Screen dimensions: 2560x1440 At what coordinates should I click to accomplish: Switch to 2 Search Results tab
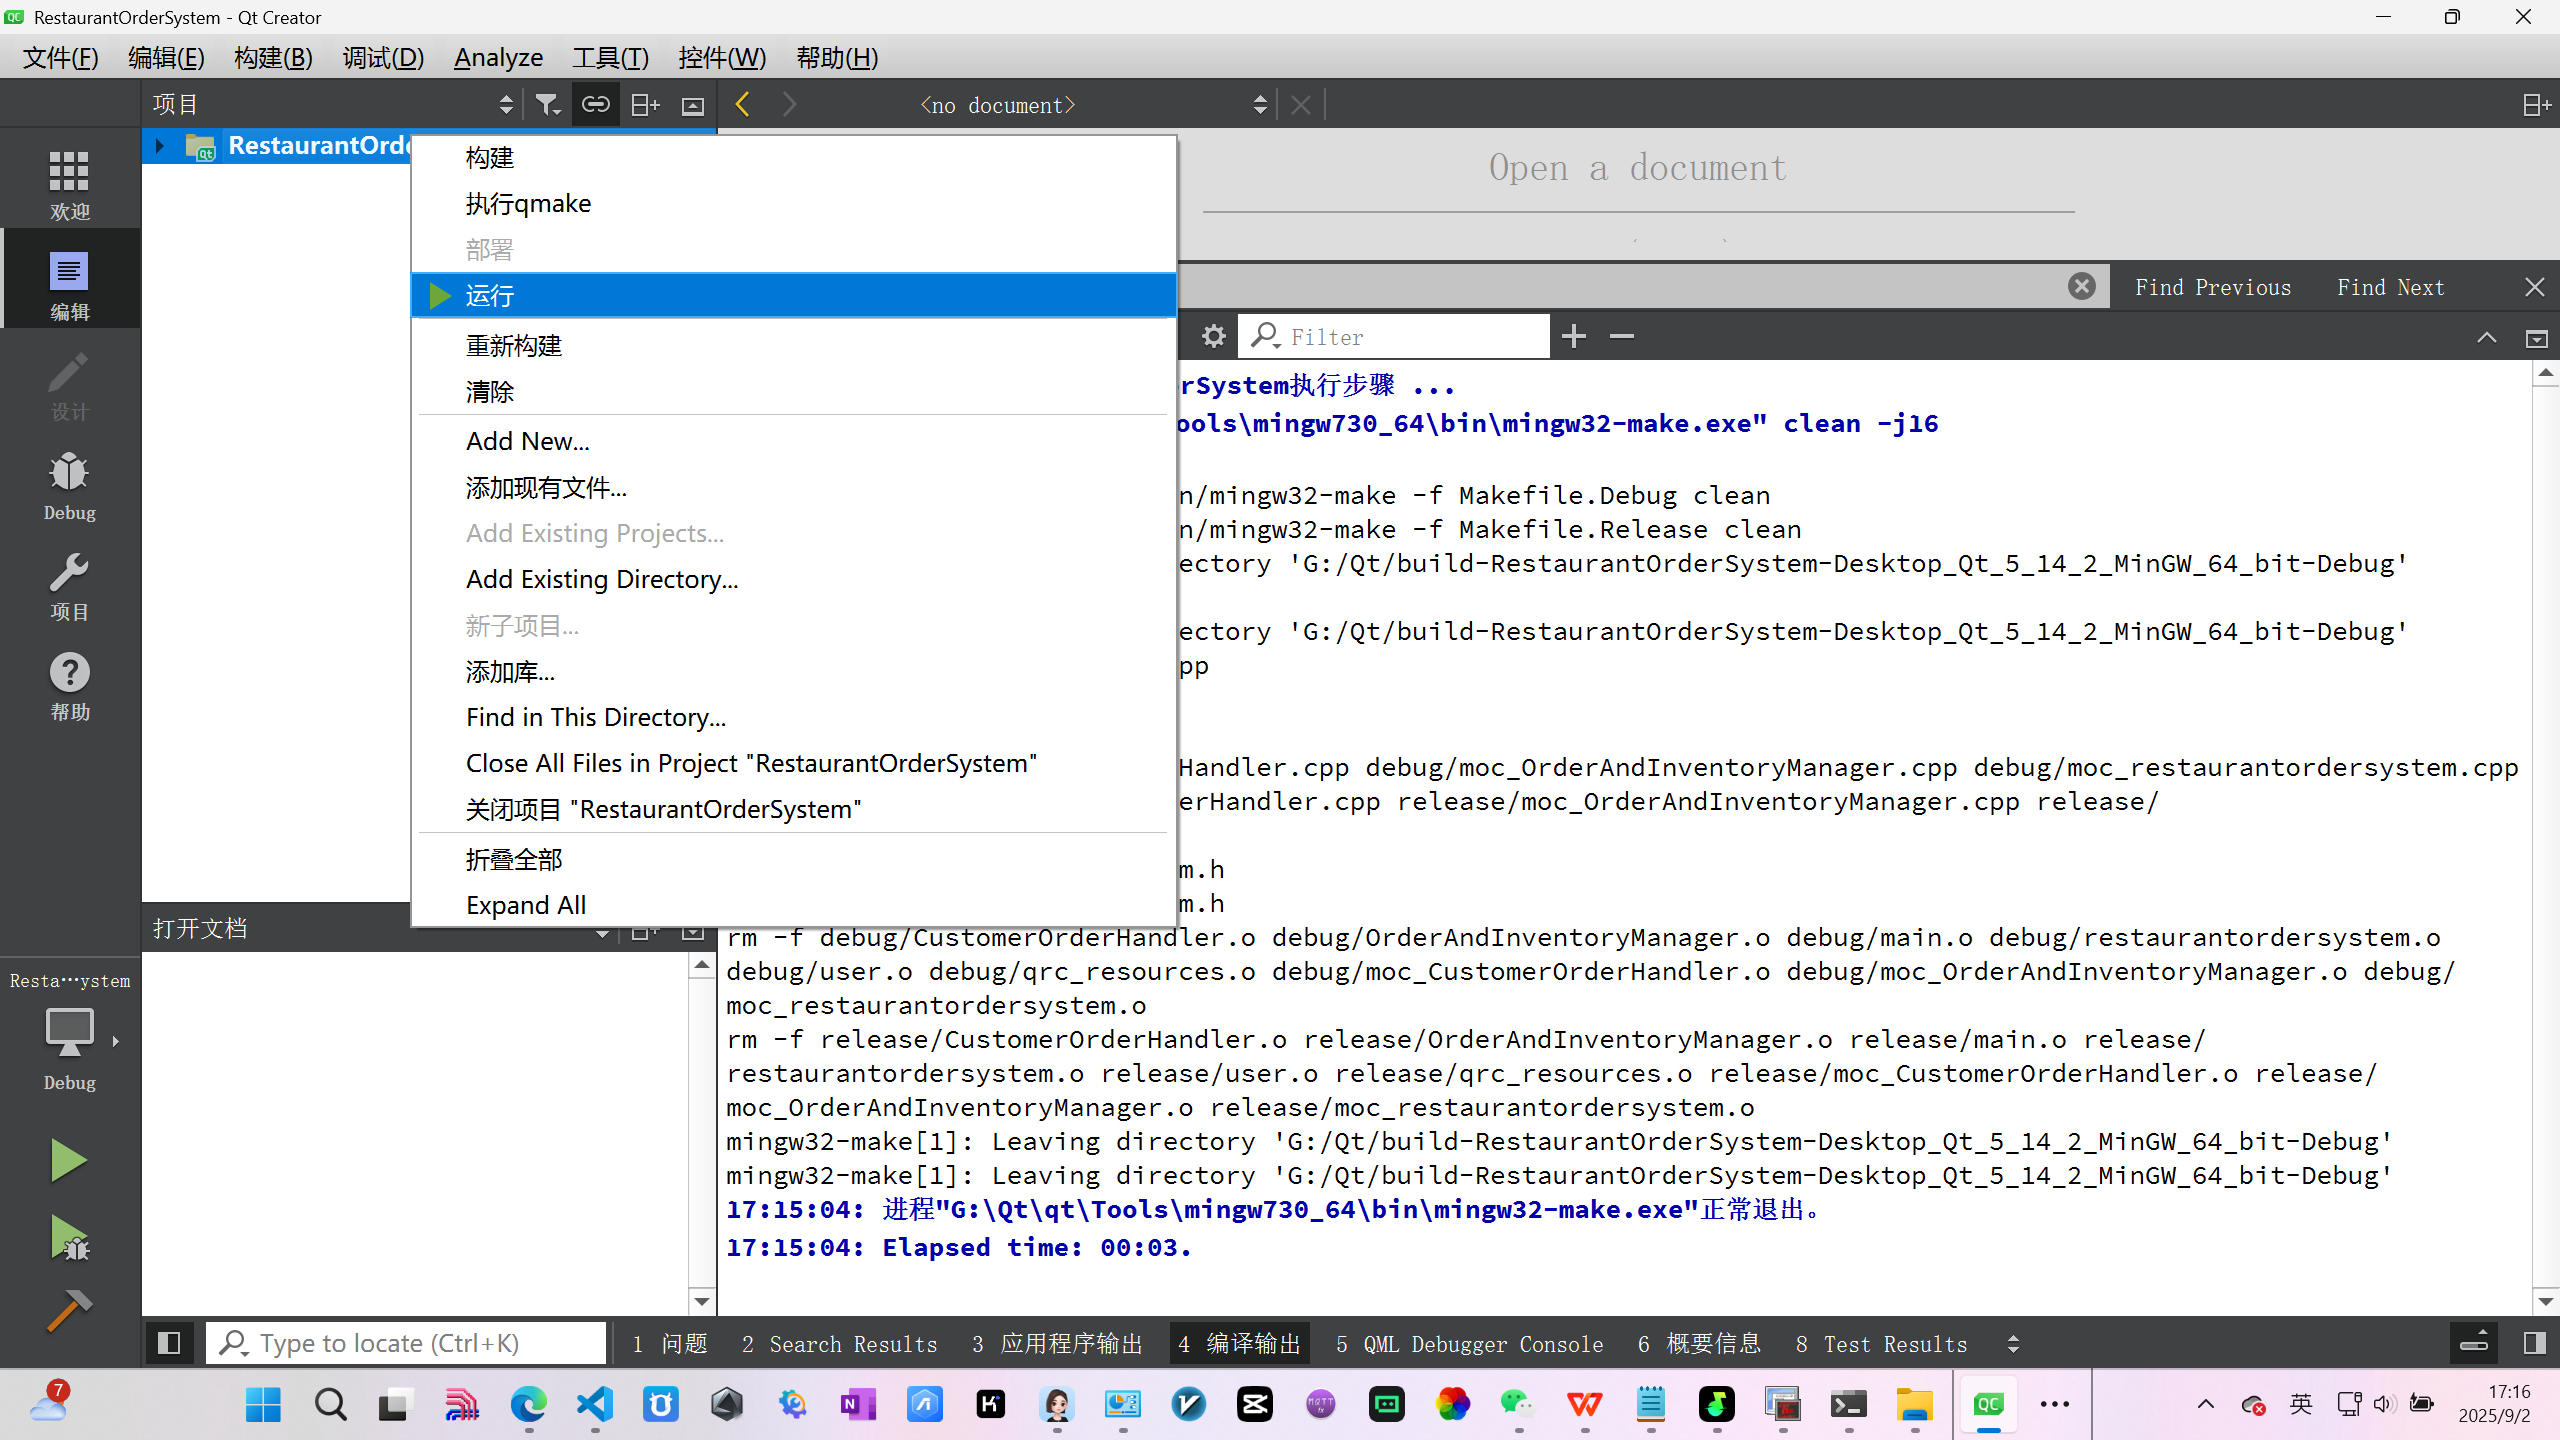(x=839, y=1344)
